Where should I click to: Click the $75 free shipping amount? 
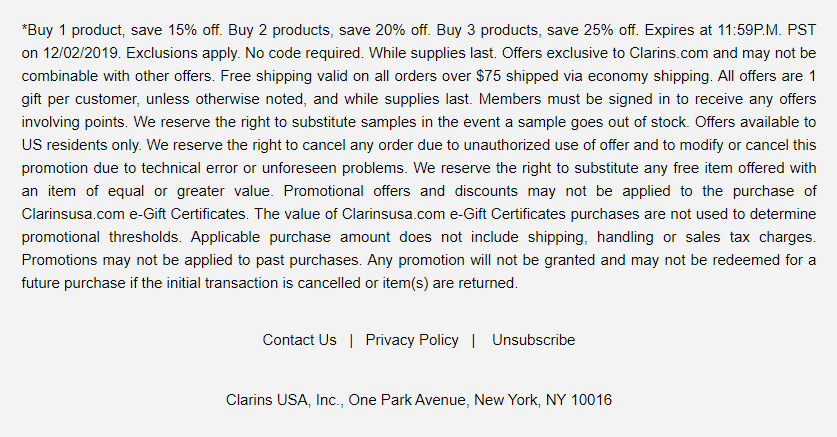click(488, 76)
